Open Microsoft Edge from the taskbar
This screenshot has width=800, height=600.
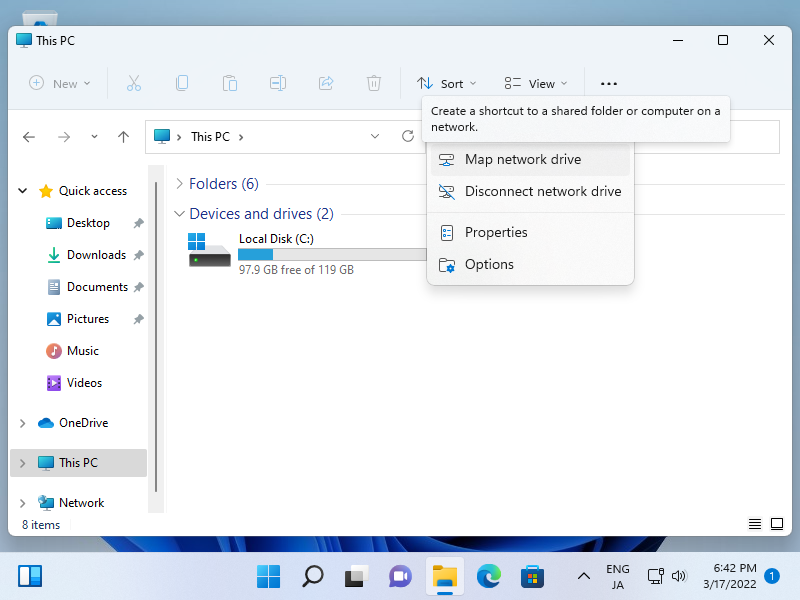[x=488, y=576]
